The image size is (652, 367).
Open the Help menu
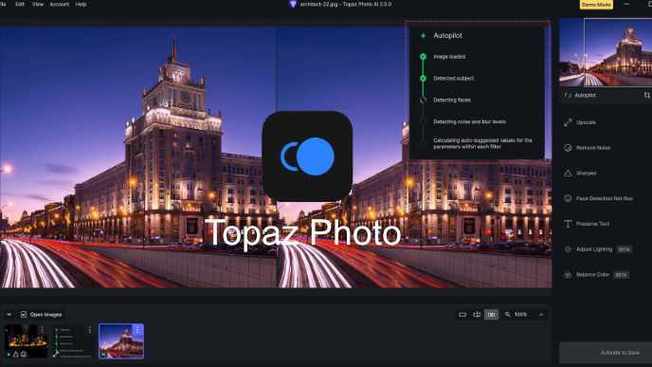point(81,4)
